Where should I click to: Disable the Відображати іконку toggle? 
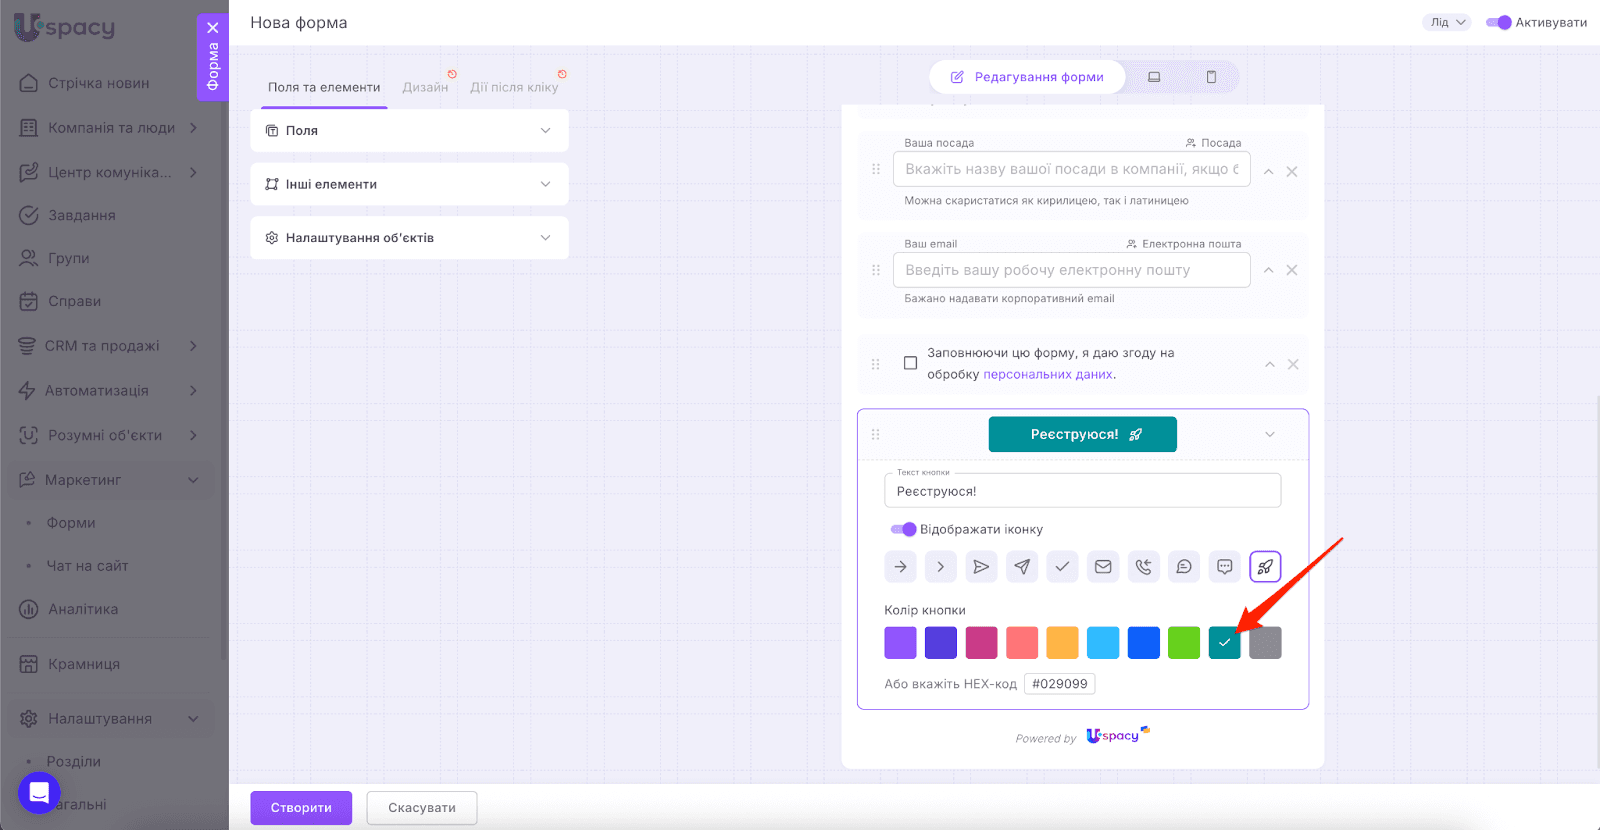tap(903, 529)
